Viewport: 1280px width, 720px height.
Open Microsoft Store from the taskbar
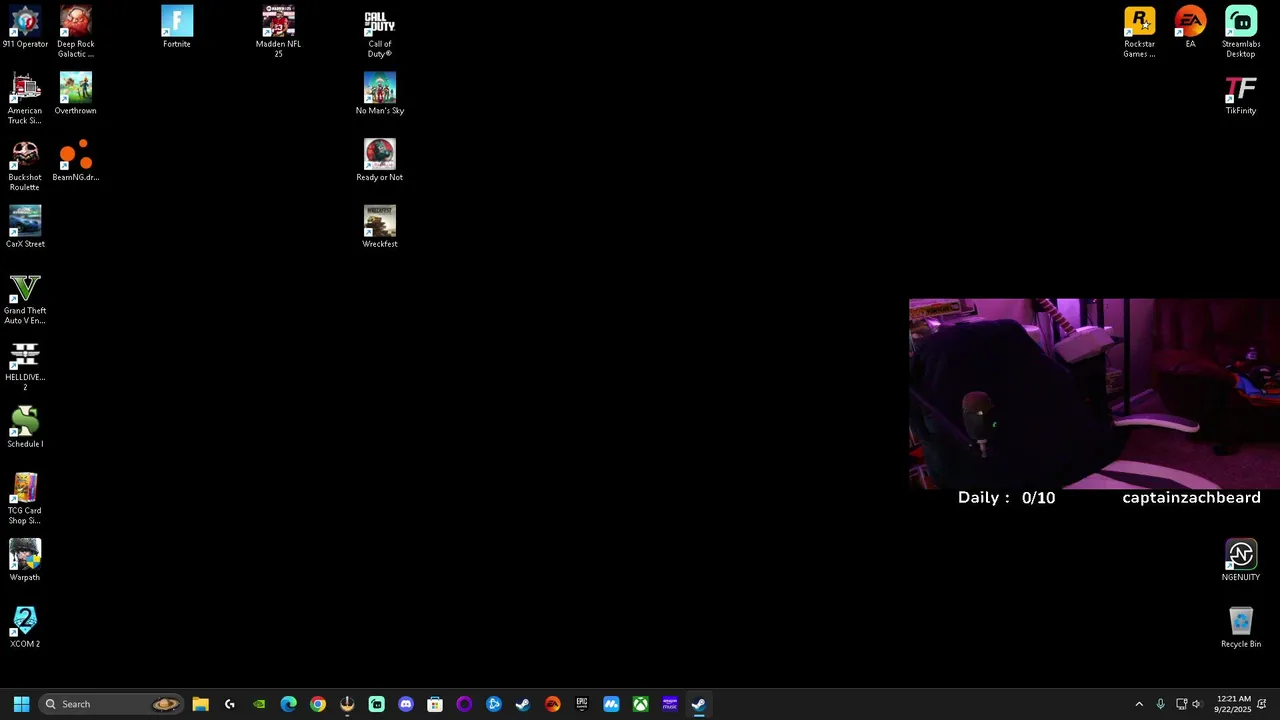point(435,704)
